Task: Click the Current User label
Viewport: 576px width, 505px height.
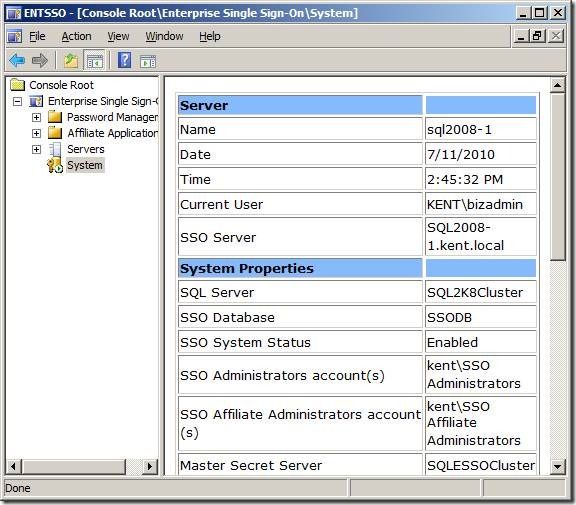Action: [222, 204]
